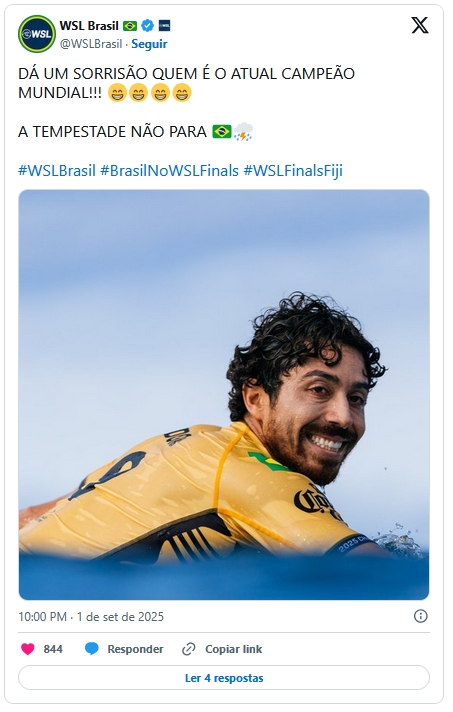Open the info circle icon
This screenshot has height=712, width=453.
click(x=420, y=616)
